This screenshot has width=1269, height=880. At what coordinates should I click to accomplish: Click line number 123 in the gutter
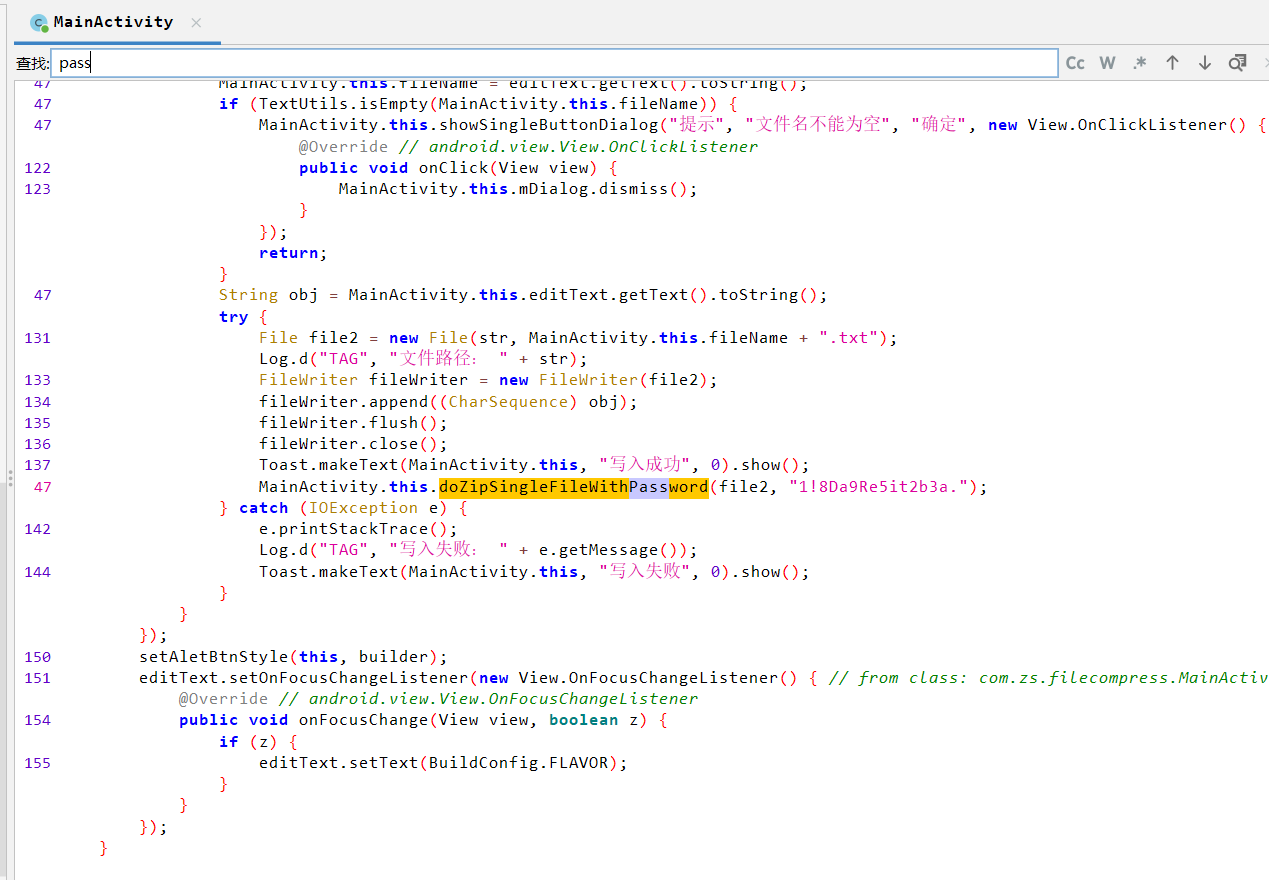coord(37,189)
